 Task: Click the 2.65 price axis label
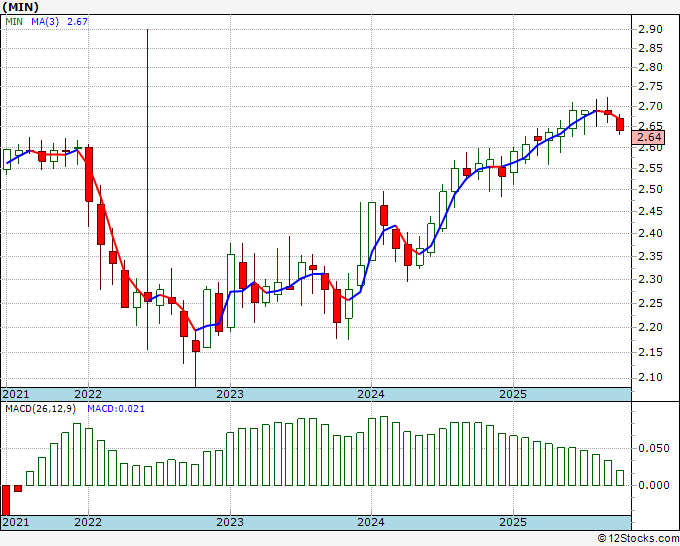tap(650, 126)
